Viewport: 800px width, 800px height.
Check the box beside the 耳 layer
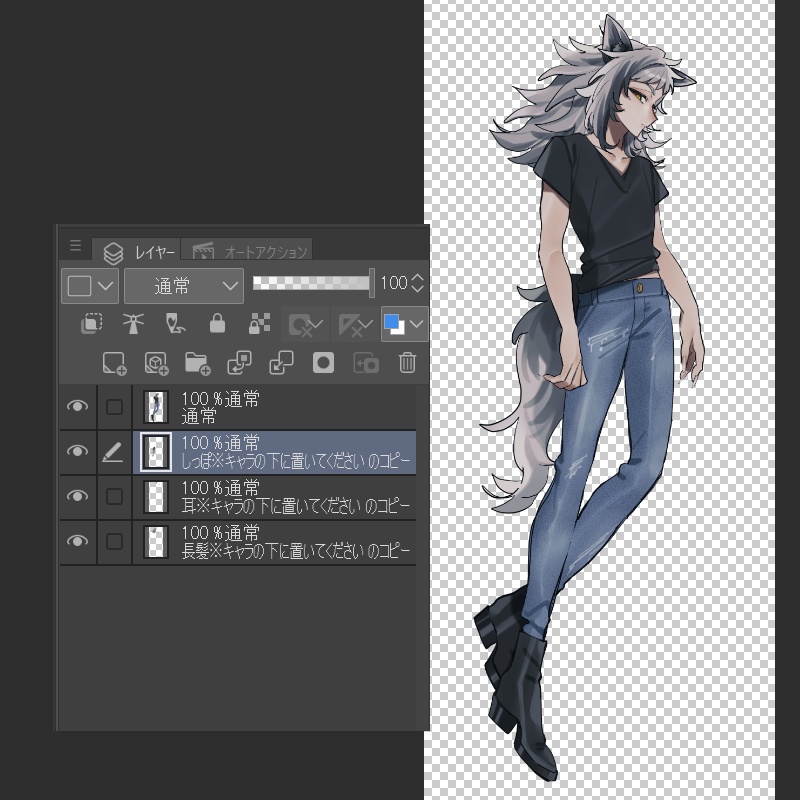[114, 496]
